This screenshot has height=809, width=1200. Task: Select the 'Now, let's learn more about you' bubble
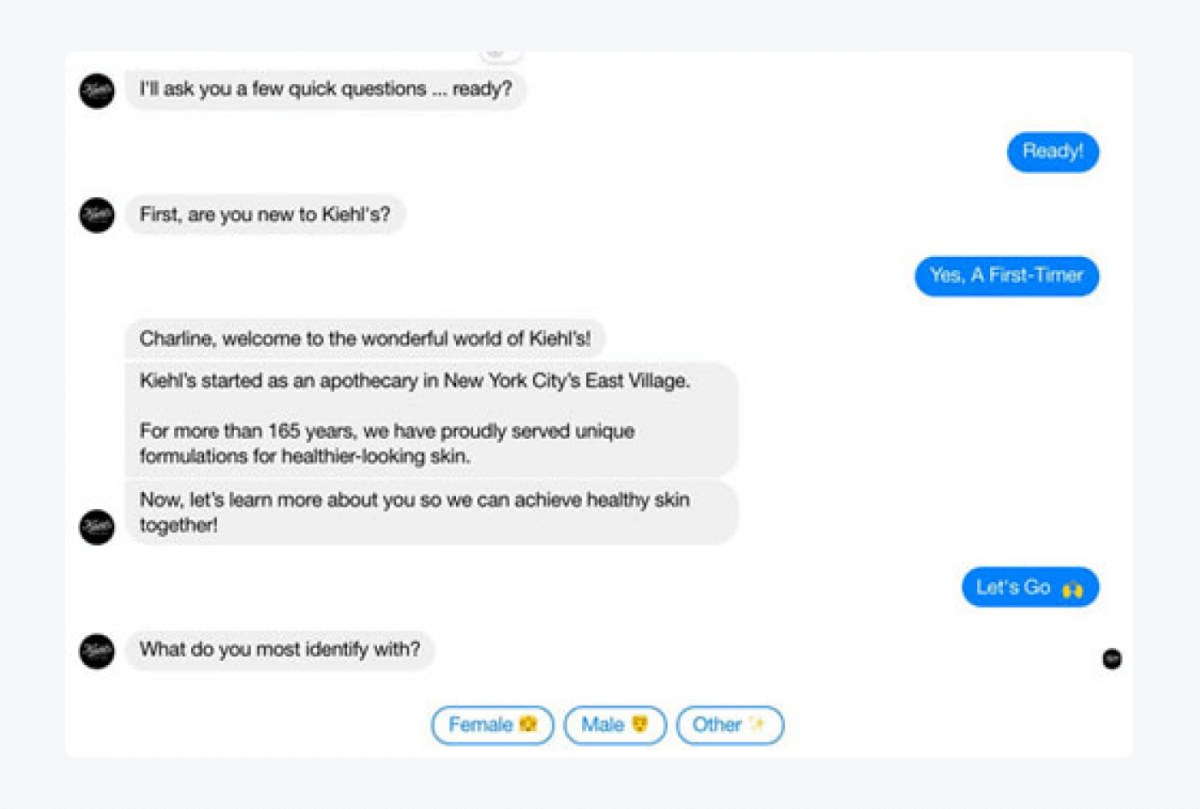pyautogui.click(x=414, y=511)
